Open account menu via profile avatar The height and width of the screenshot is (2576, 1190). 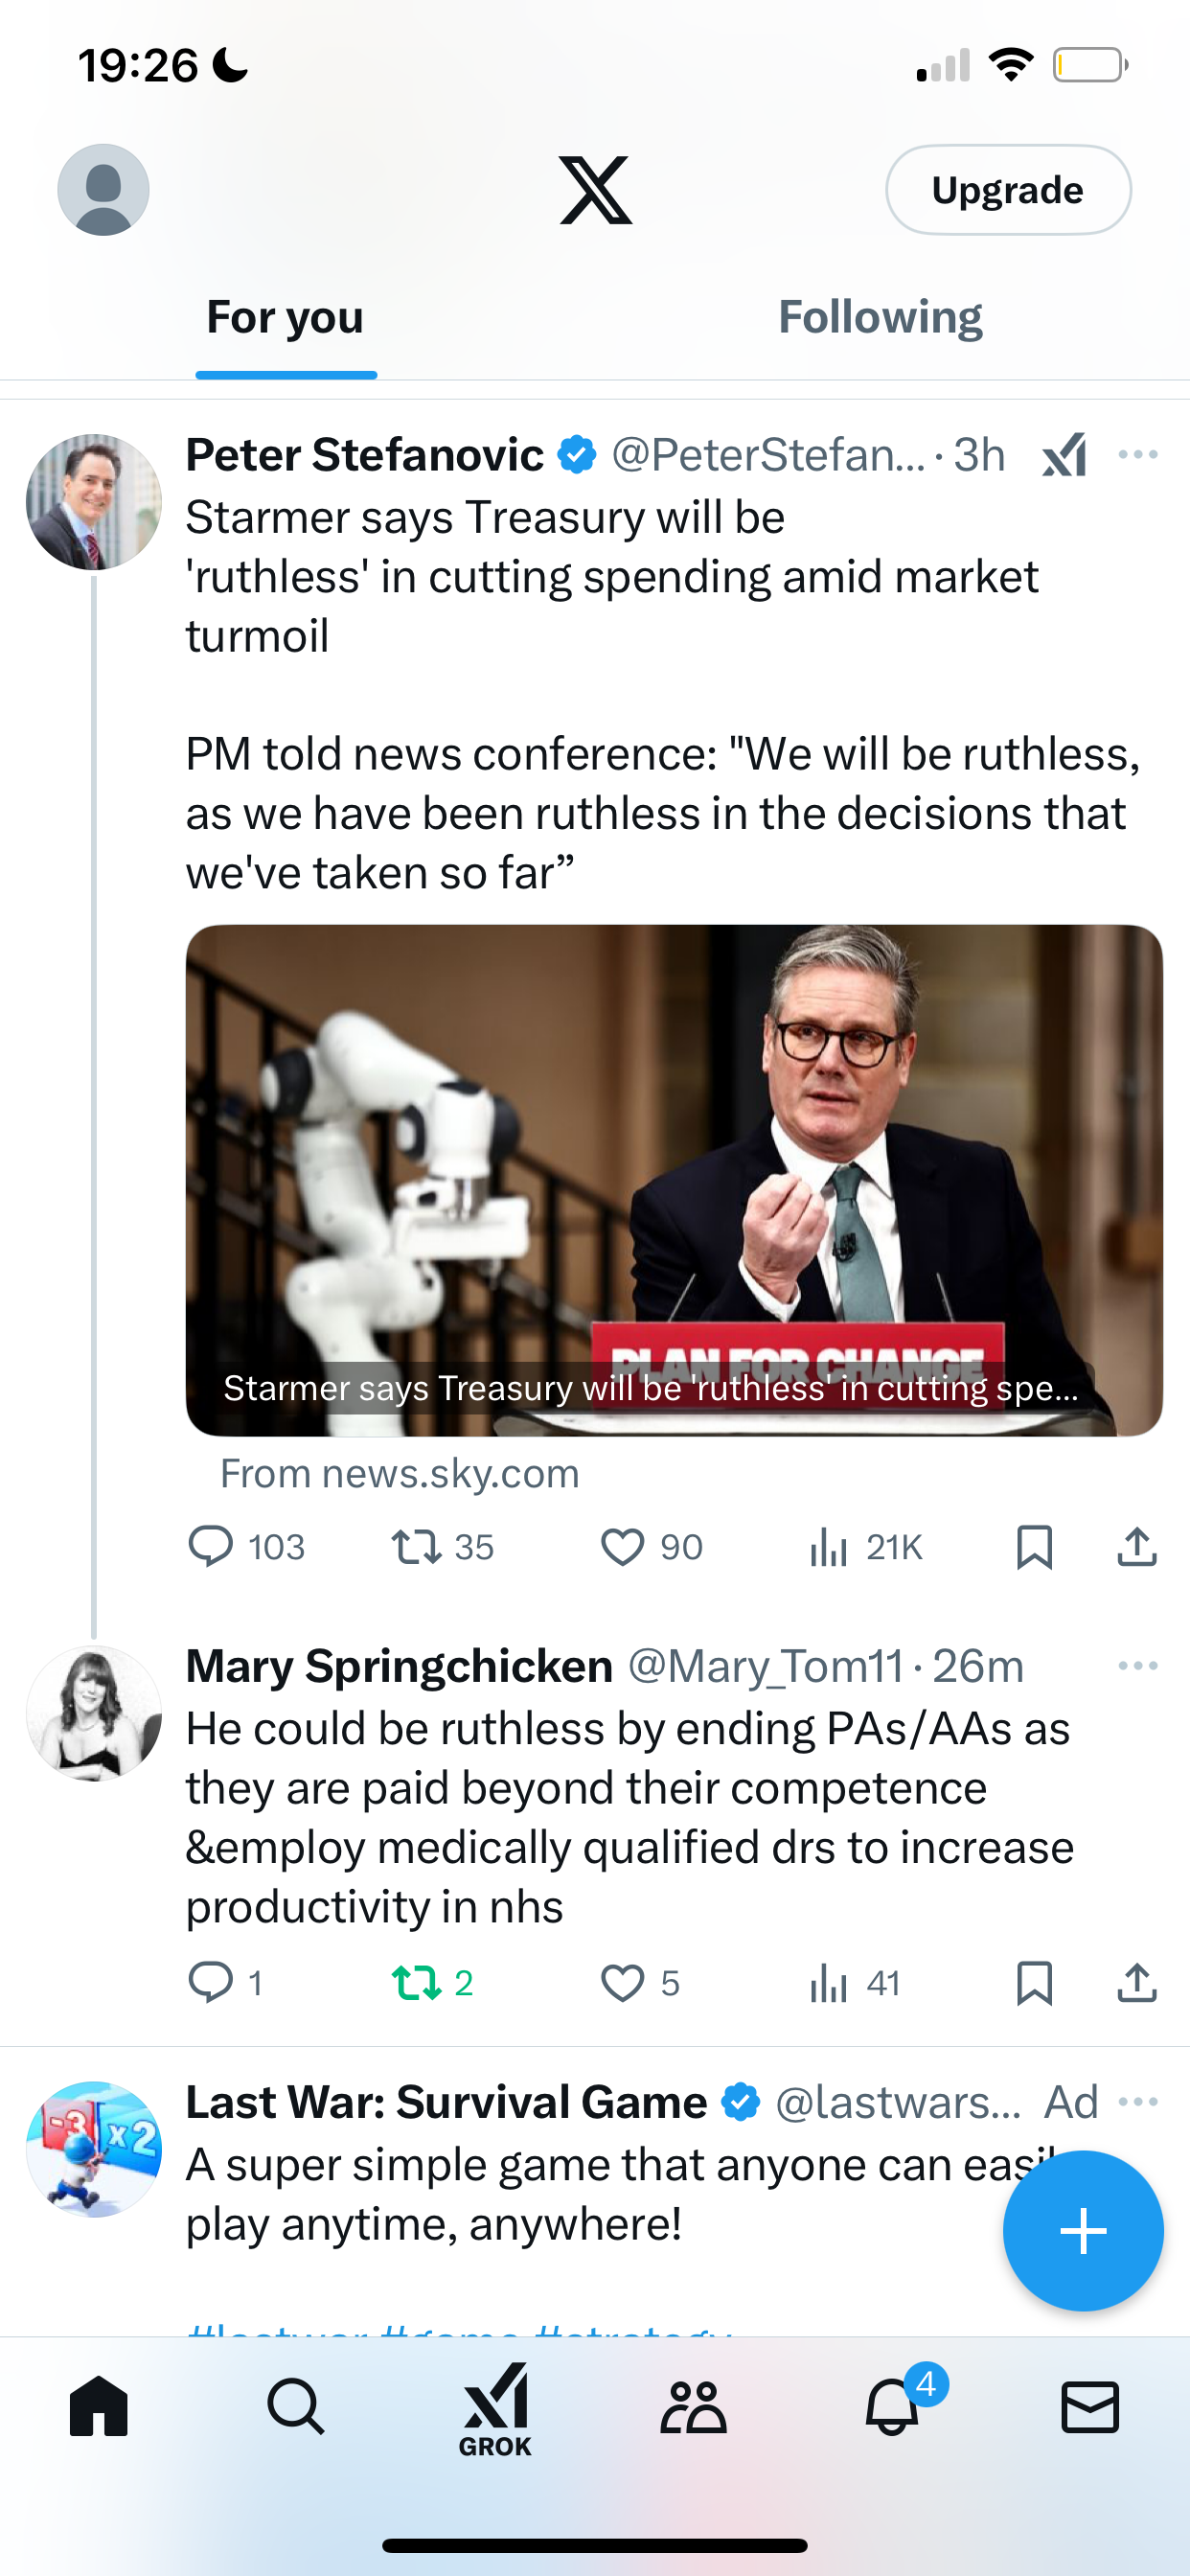(103, 190)
